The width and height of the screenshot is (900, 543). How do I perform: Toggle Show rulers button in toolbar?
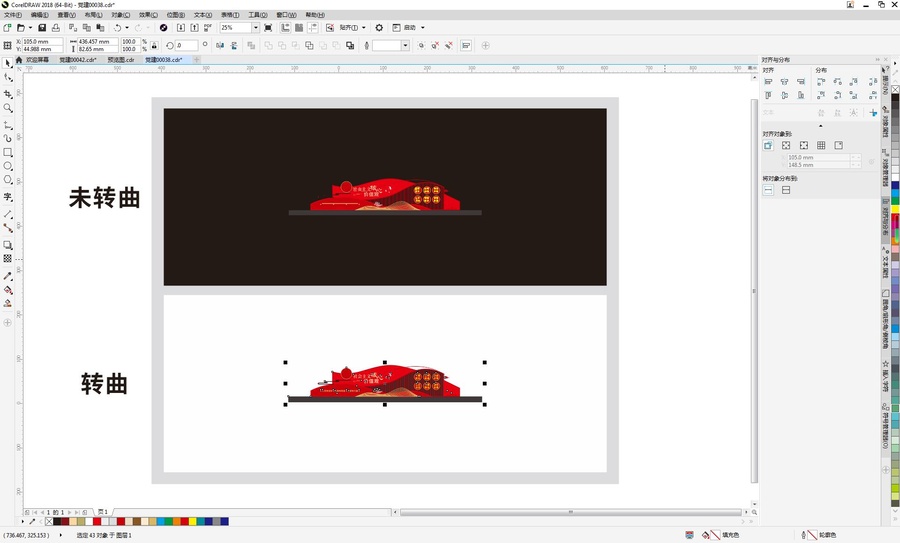[285, 28]
